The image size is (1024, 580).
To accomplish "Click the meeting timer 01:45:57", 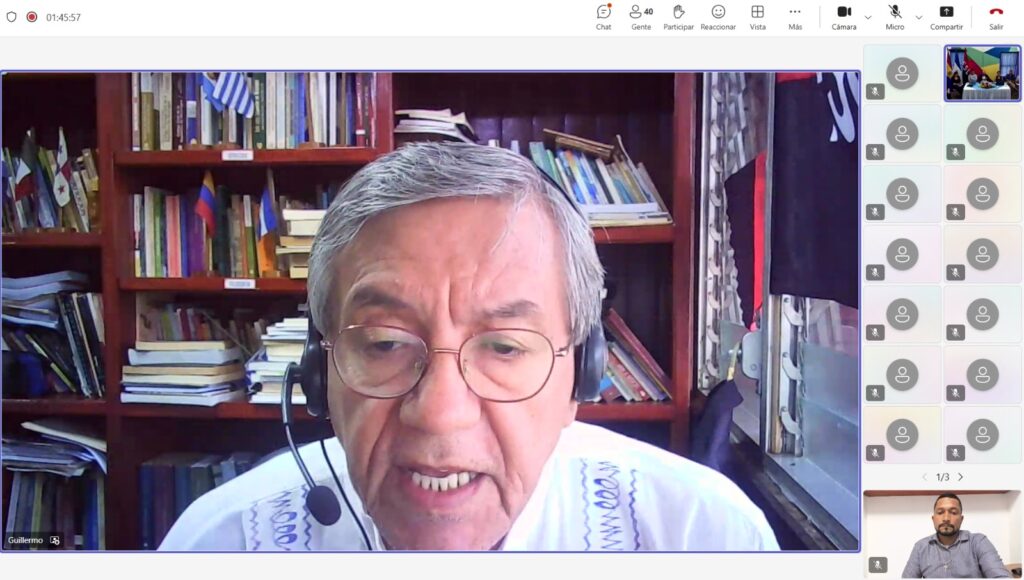I will tap(63, 17).
